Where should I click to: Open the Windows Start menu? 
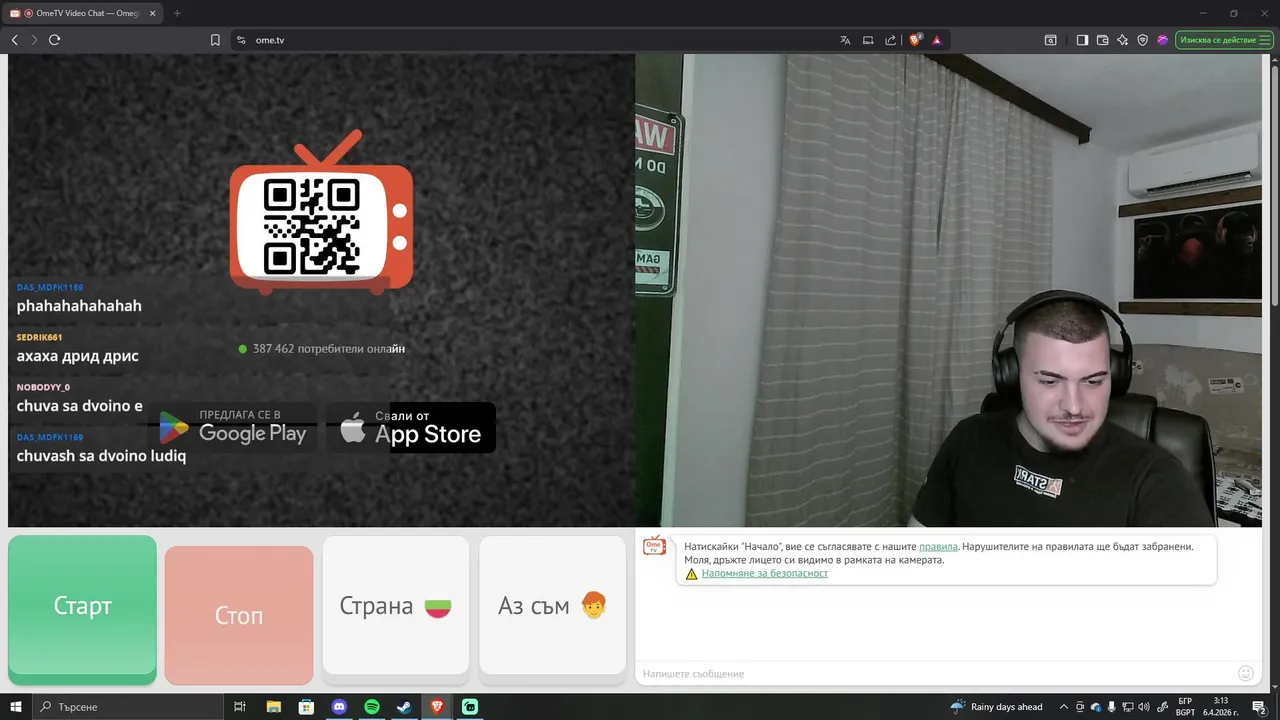15,707
